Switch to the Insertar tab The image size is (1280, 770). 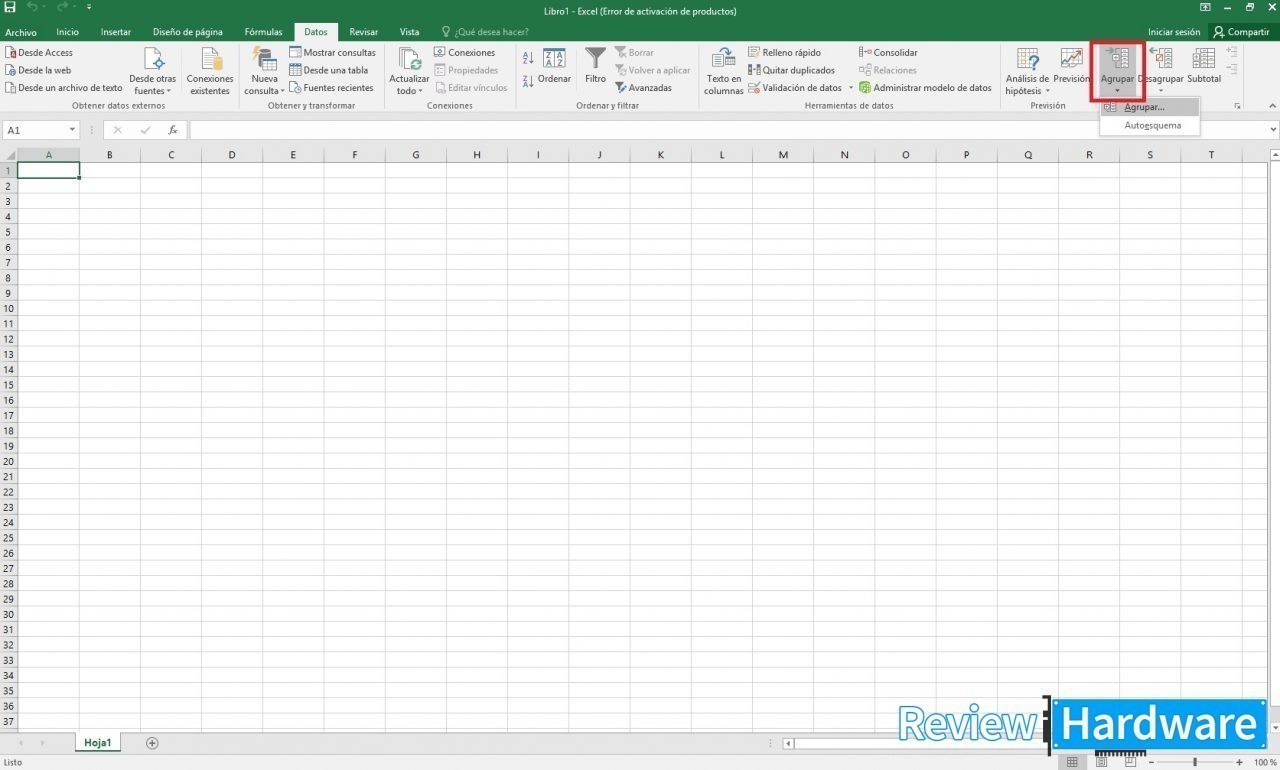pos(116,32)
